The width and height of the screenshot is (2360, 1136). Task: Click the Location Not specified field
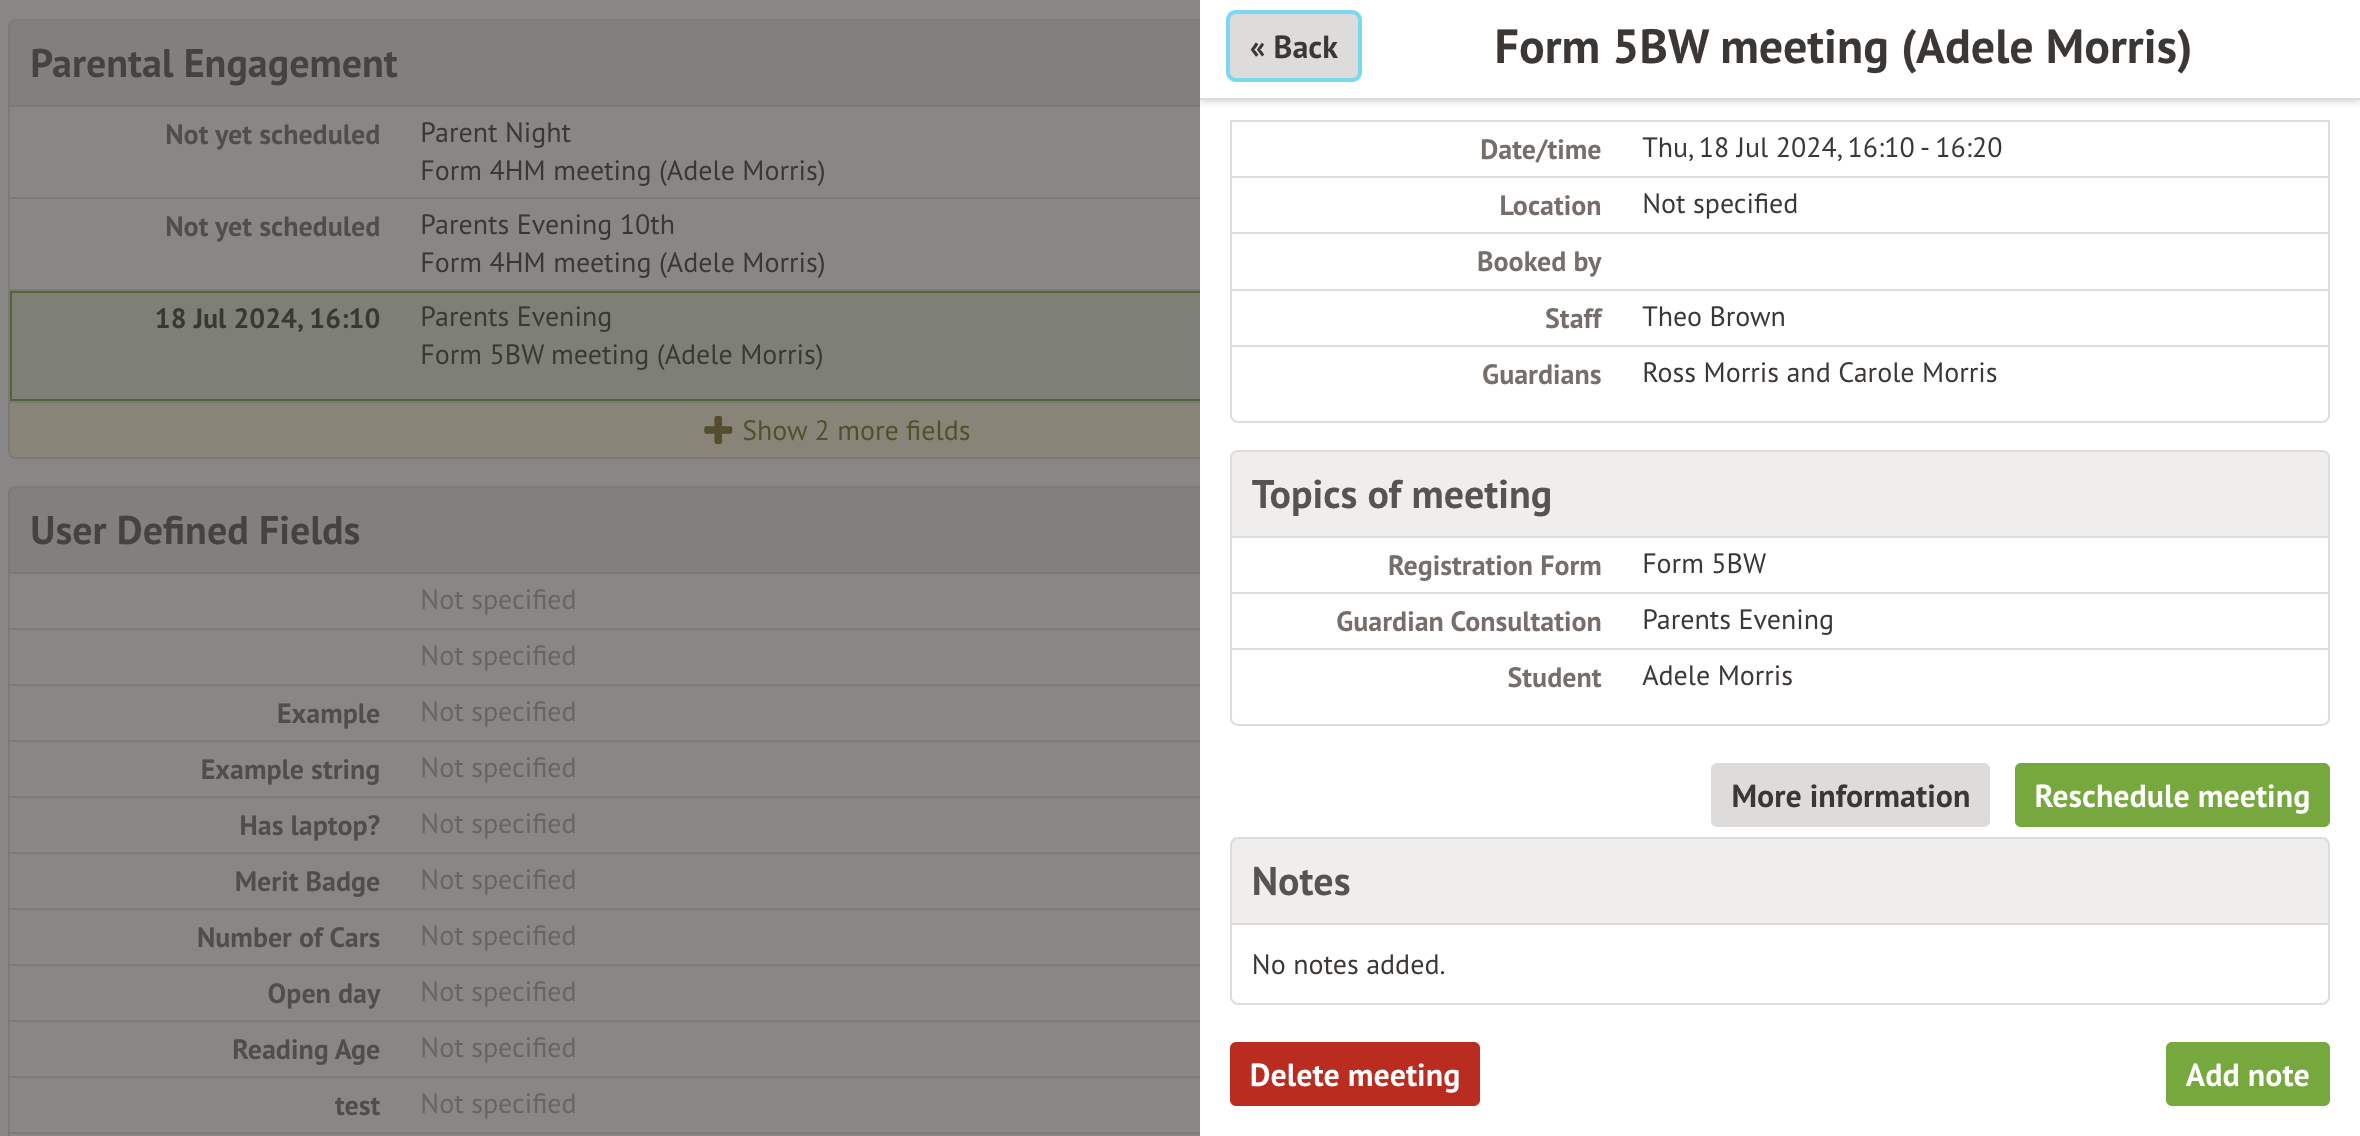(1719, 204)
